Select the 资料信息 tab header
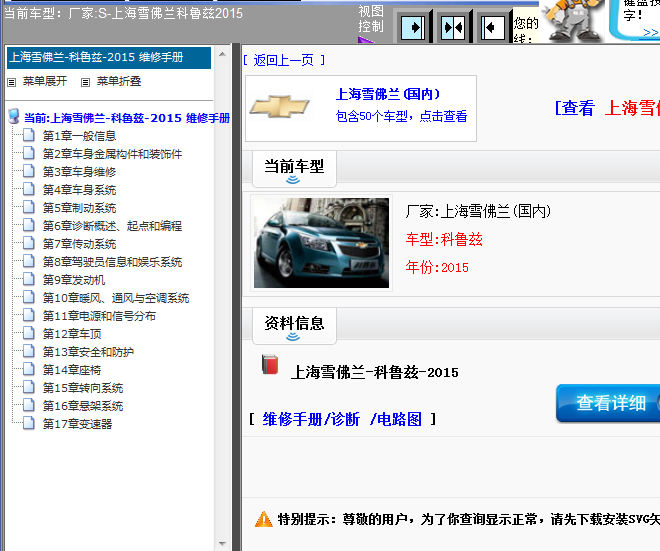Screen dimensions: 660x551 tap(294, 325)
